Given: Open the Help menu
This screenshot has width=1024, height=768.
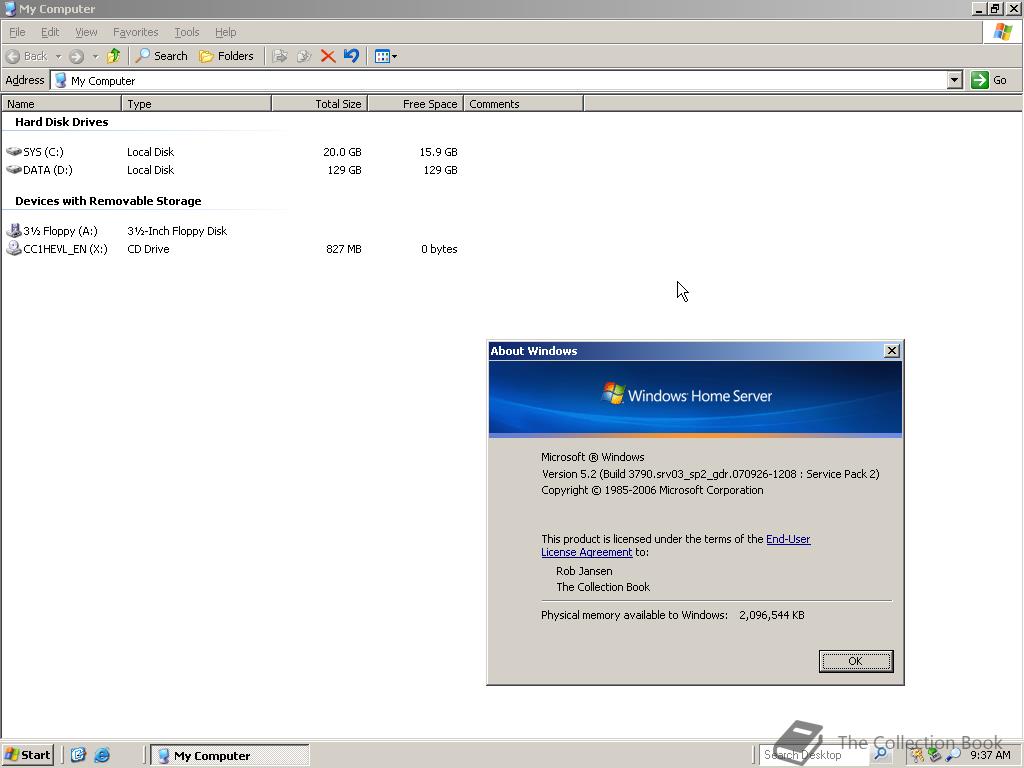Looking at the screenshot, I should click(x=225, y=32).
